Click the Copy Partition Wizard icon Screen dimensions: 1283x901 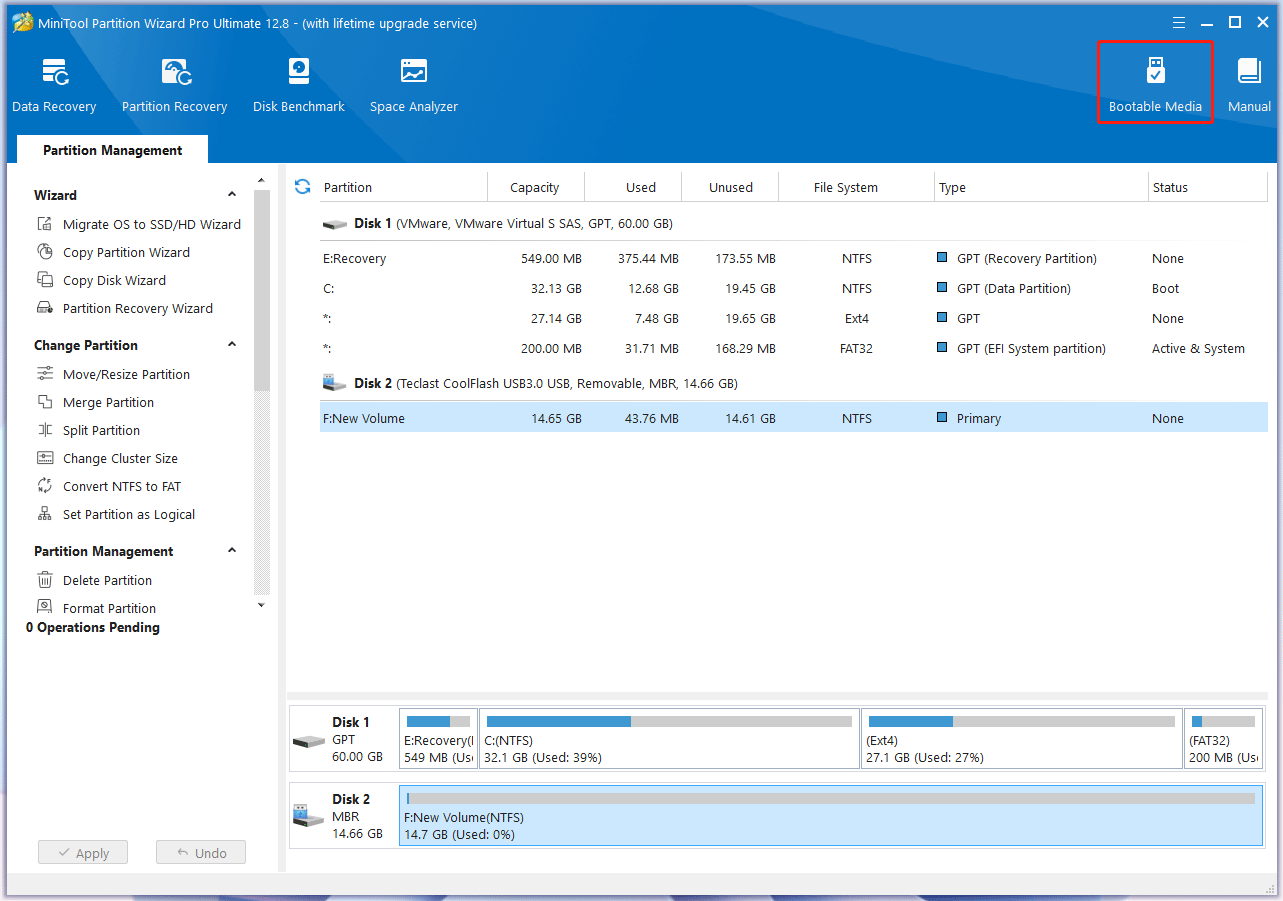[45, 252]
